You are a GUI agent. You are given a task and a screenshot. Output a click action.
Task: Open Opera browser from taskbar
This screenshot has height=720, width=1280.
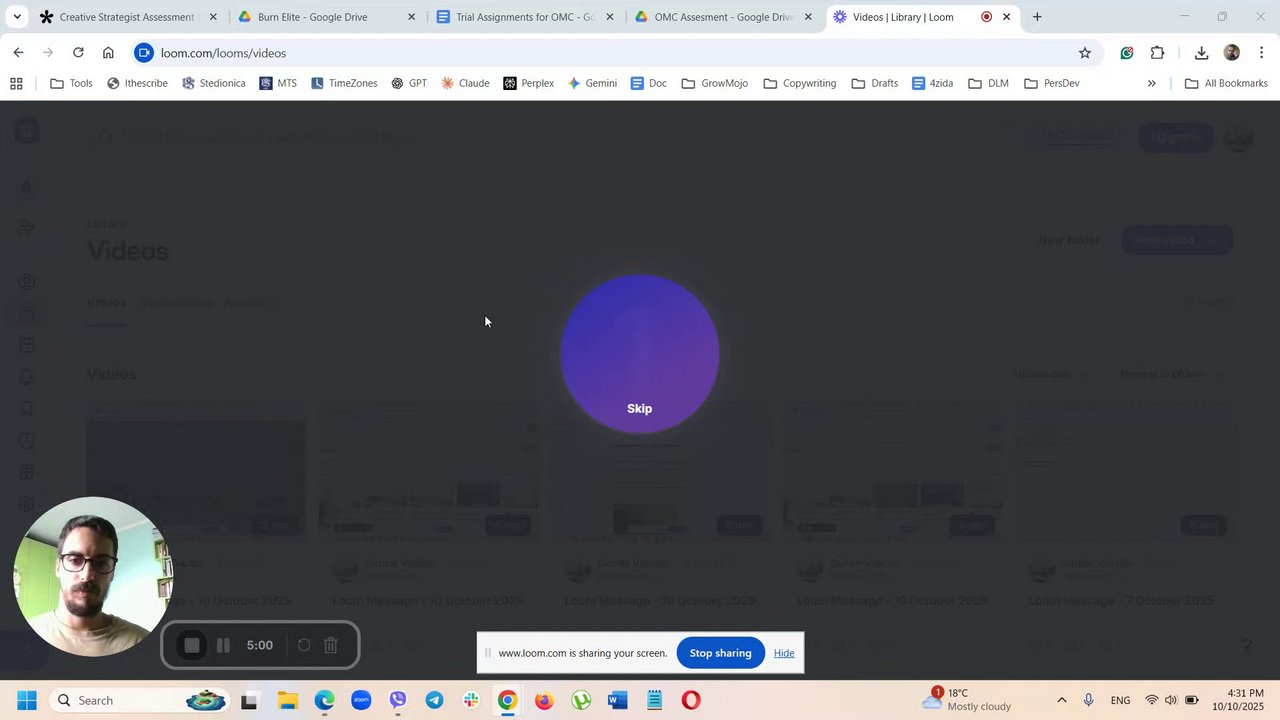691,700
